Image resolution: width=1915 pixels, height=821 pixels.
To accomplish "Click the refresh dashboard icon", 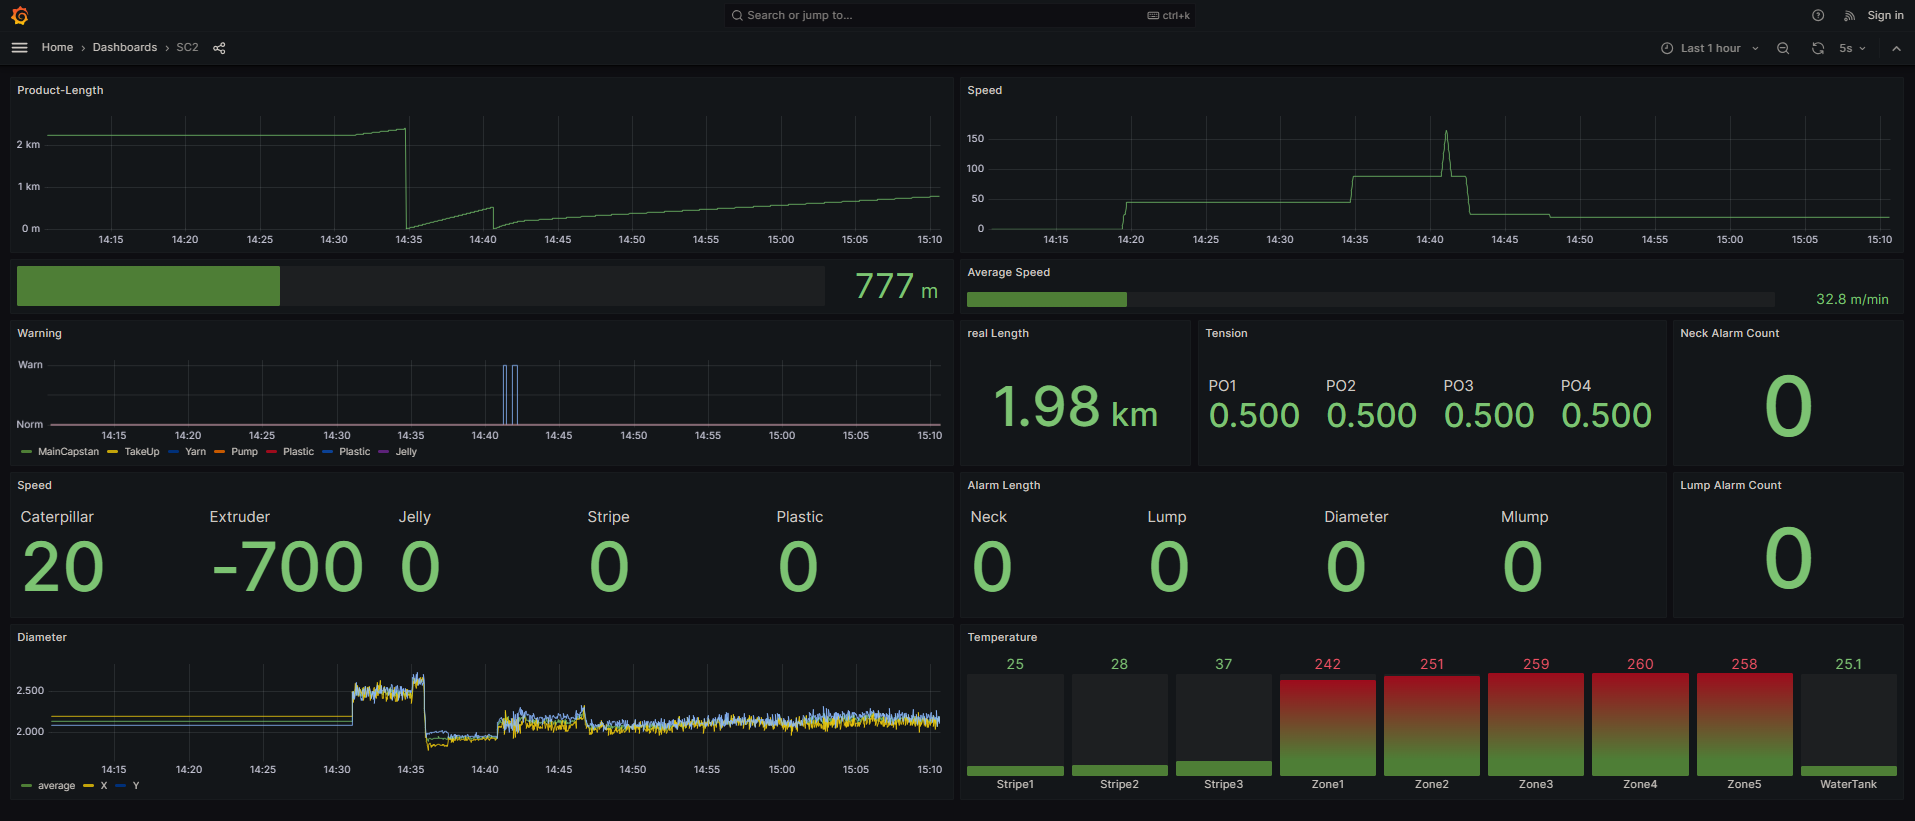I will click(1818, 48).
